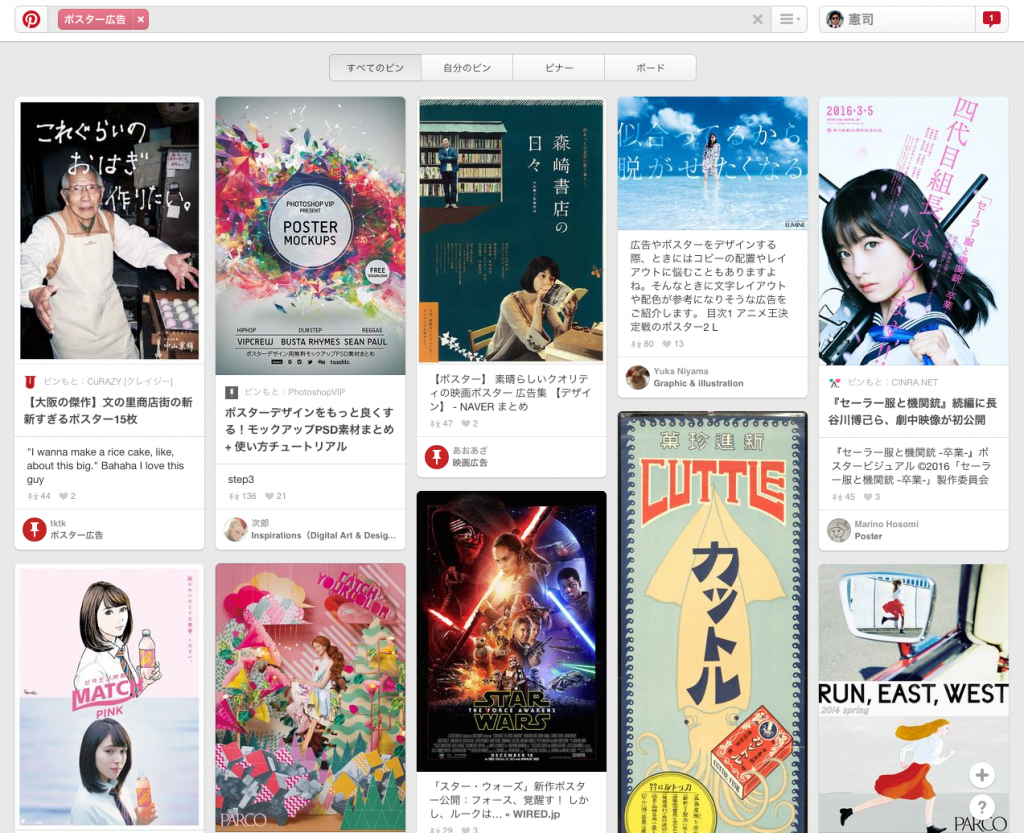
Task: Click the repin icon with count 47
Action: point(434,424)
